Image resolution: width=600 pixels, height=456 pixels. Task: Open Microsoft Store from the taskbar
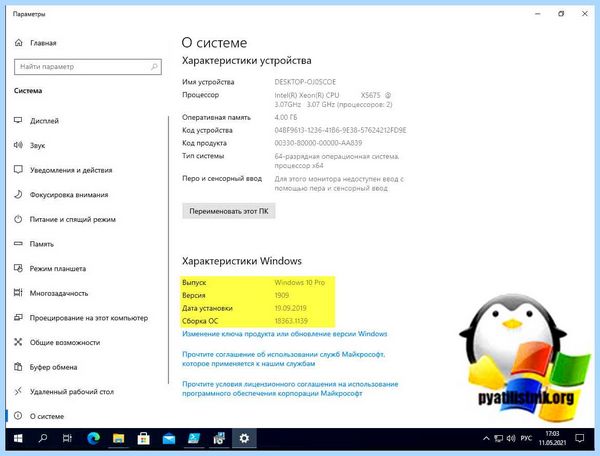tap(143, 438)
